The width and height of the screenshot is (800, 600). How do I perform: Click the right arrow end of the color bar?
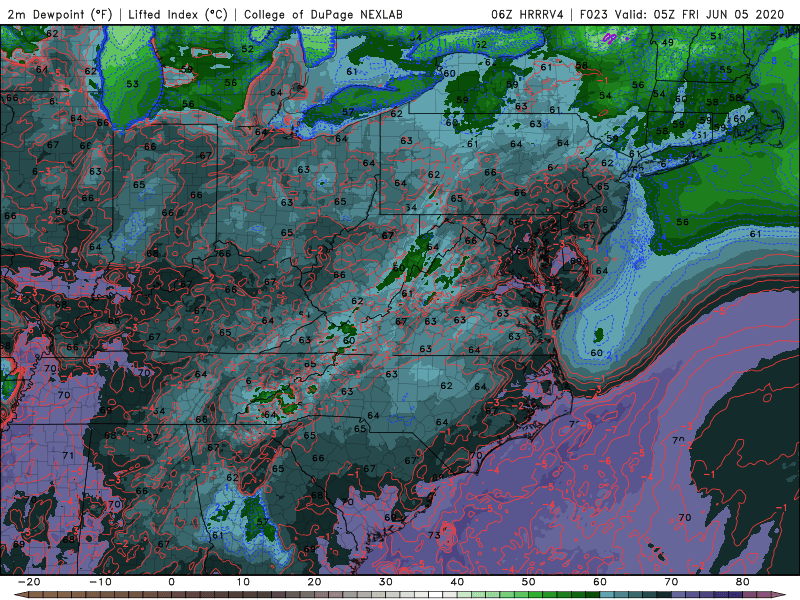tap(779, 595)
